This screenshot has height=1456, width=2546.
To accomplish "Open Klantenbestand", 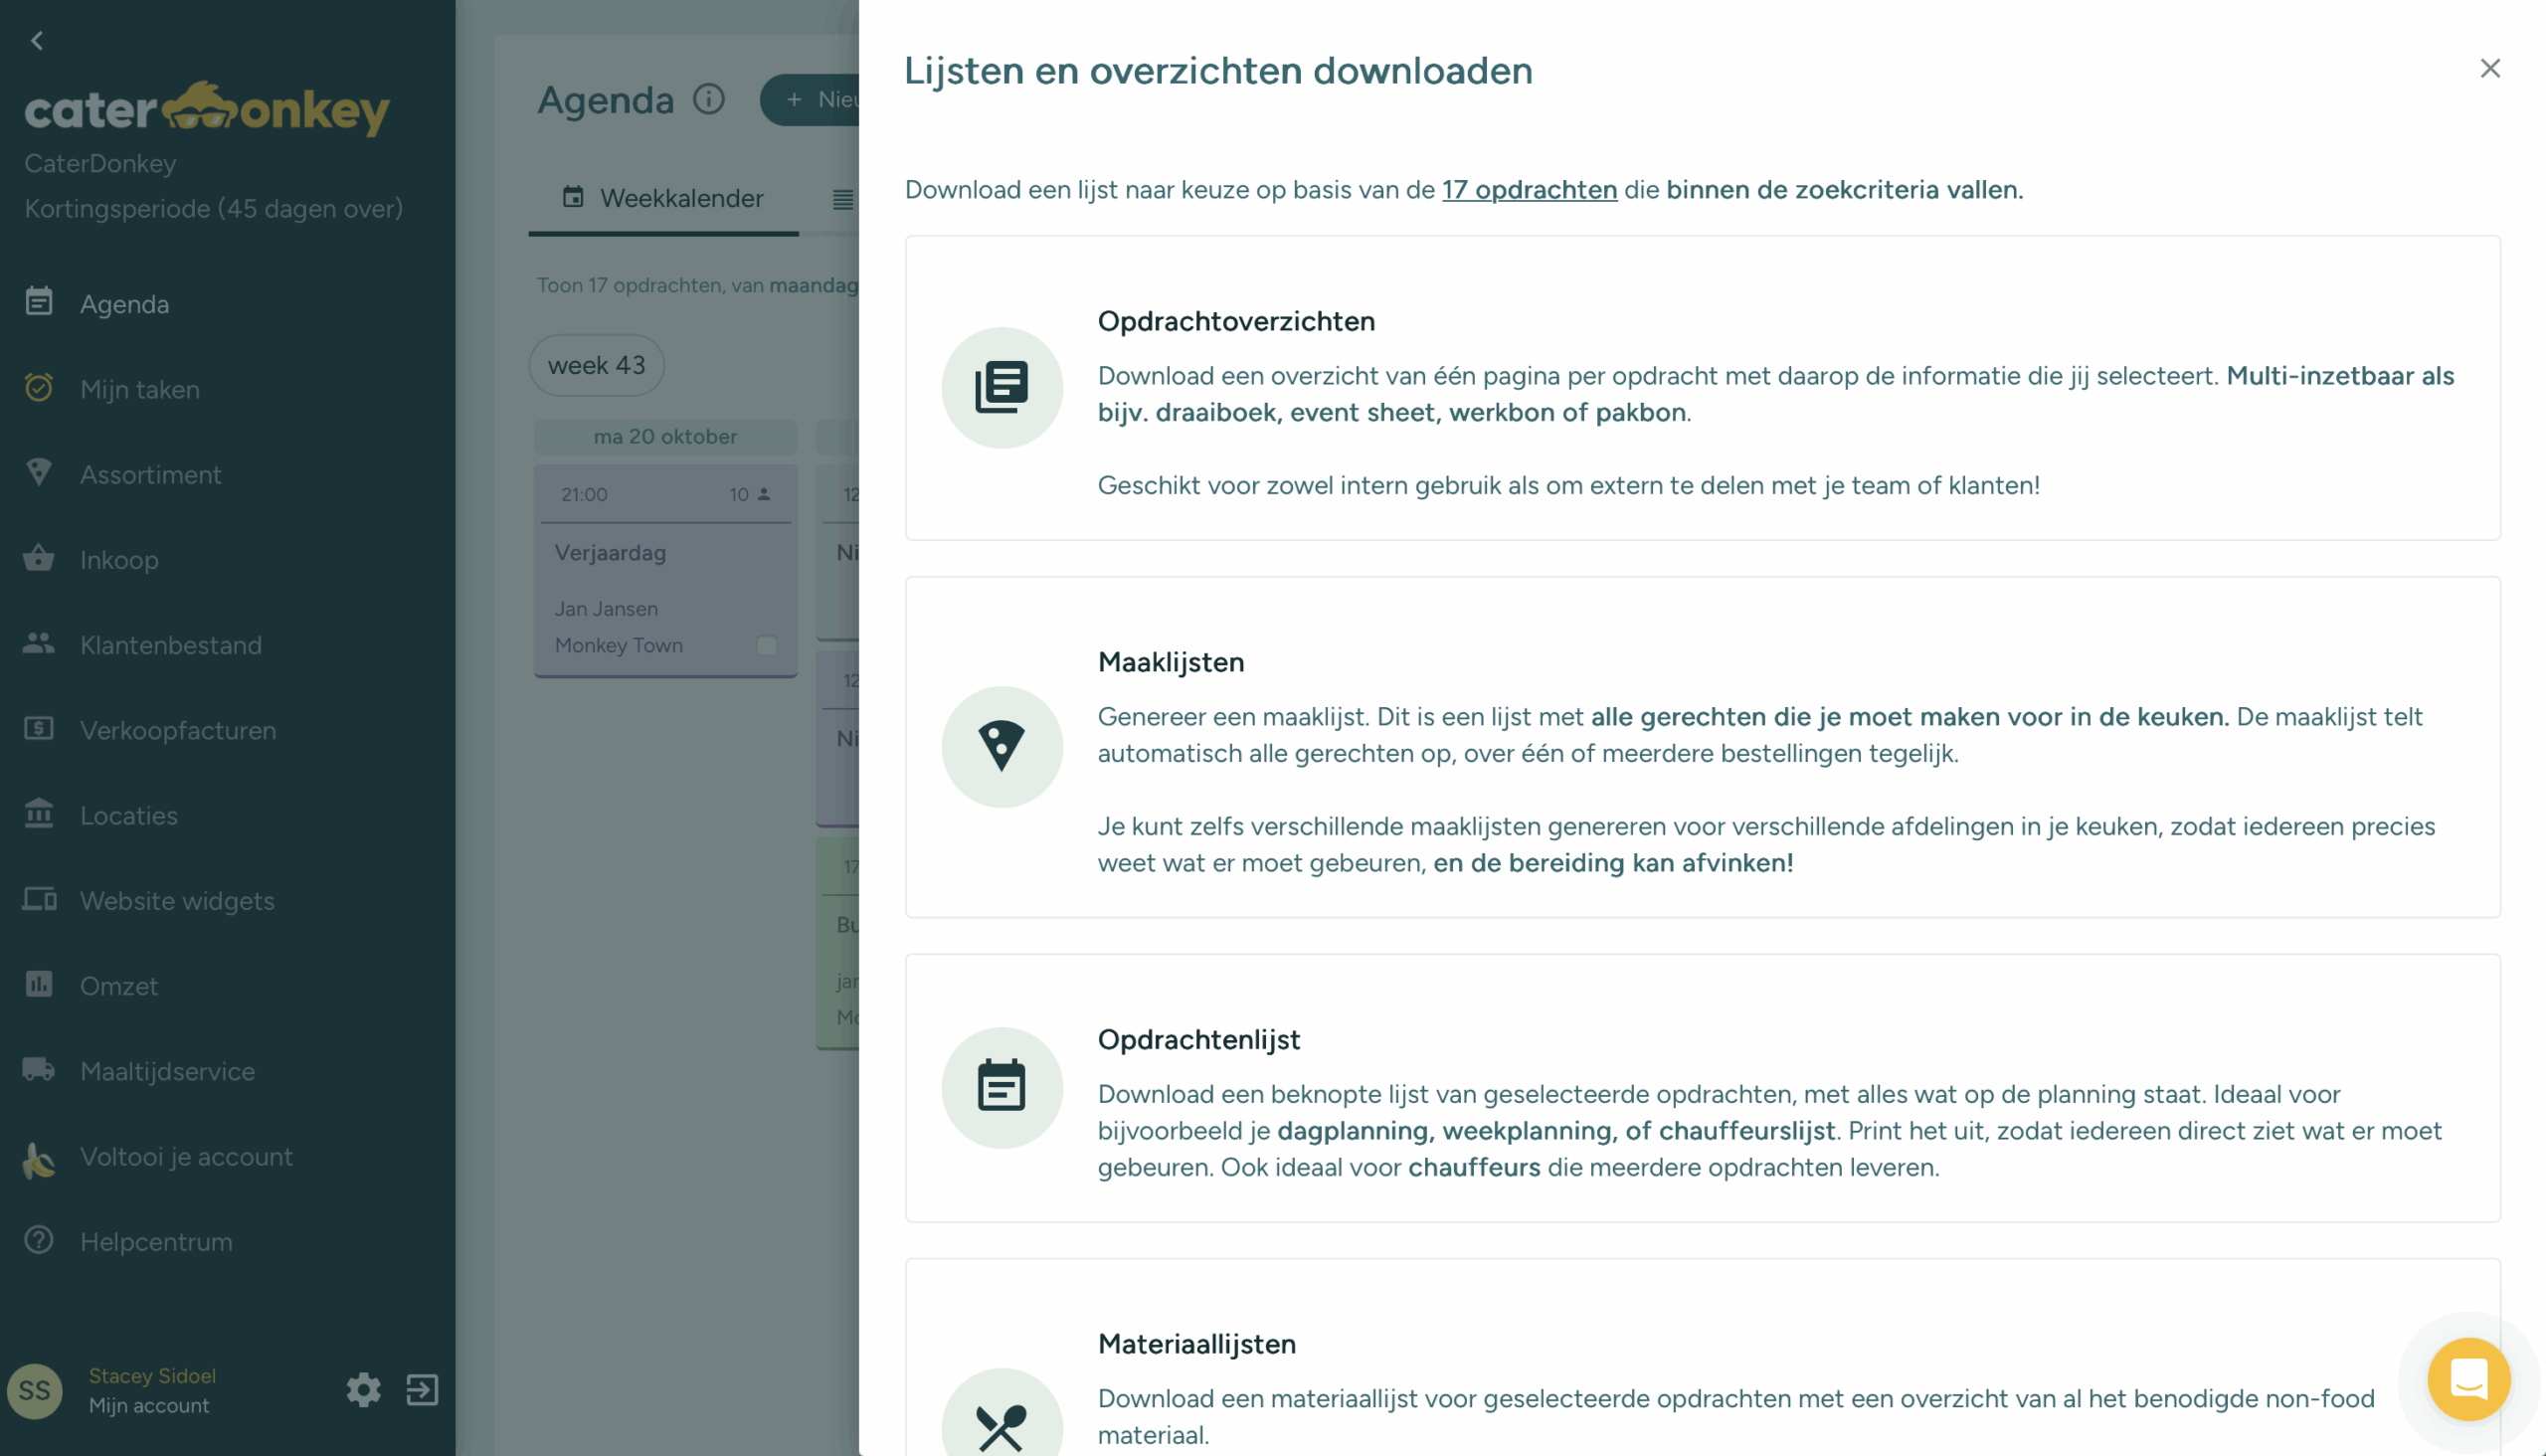I will pos(171,645).
